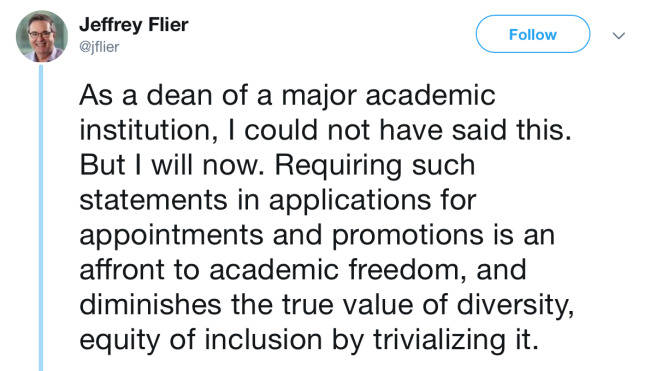
Task: Click the word "major" in the first line
Action: pyautogui.click(x=319, y=97)
